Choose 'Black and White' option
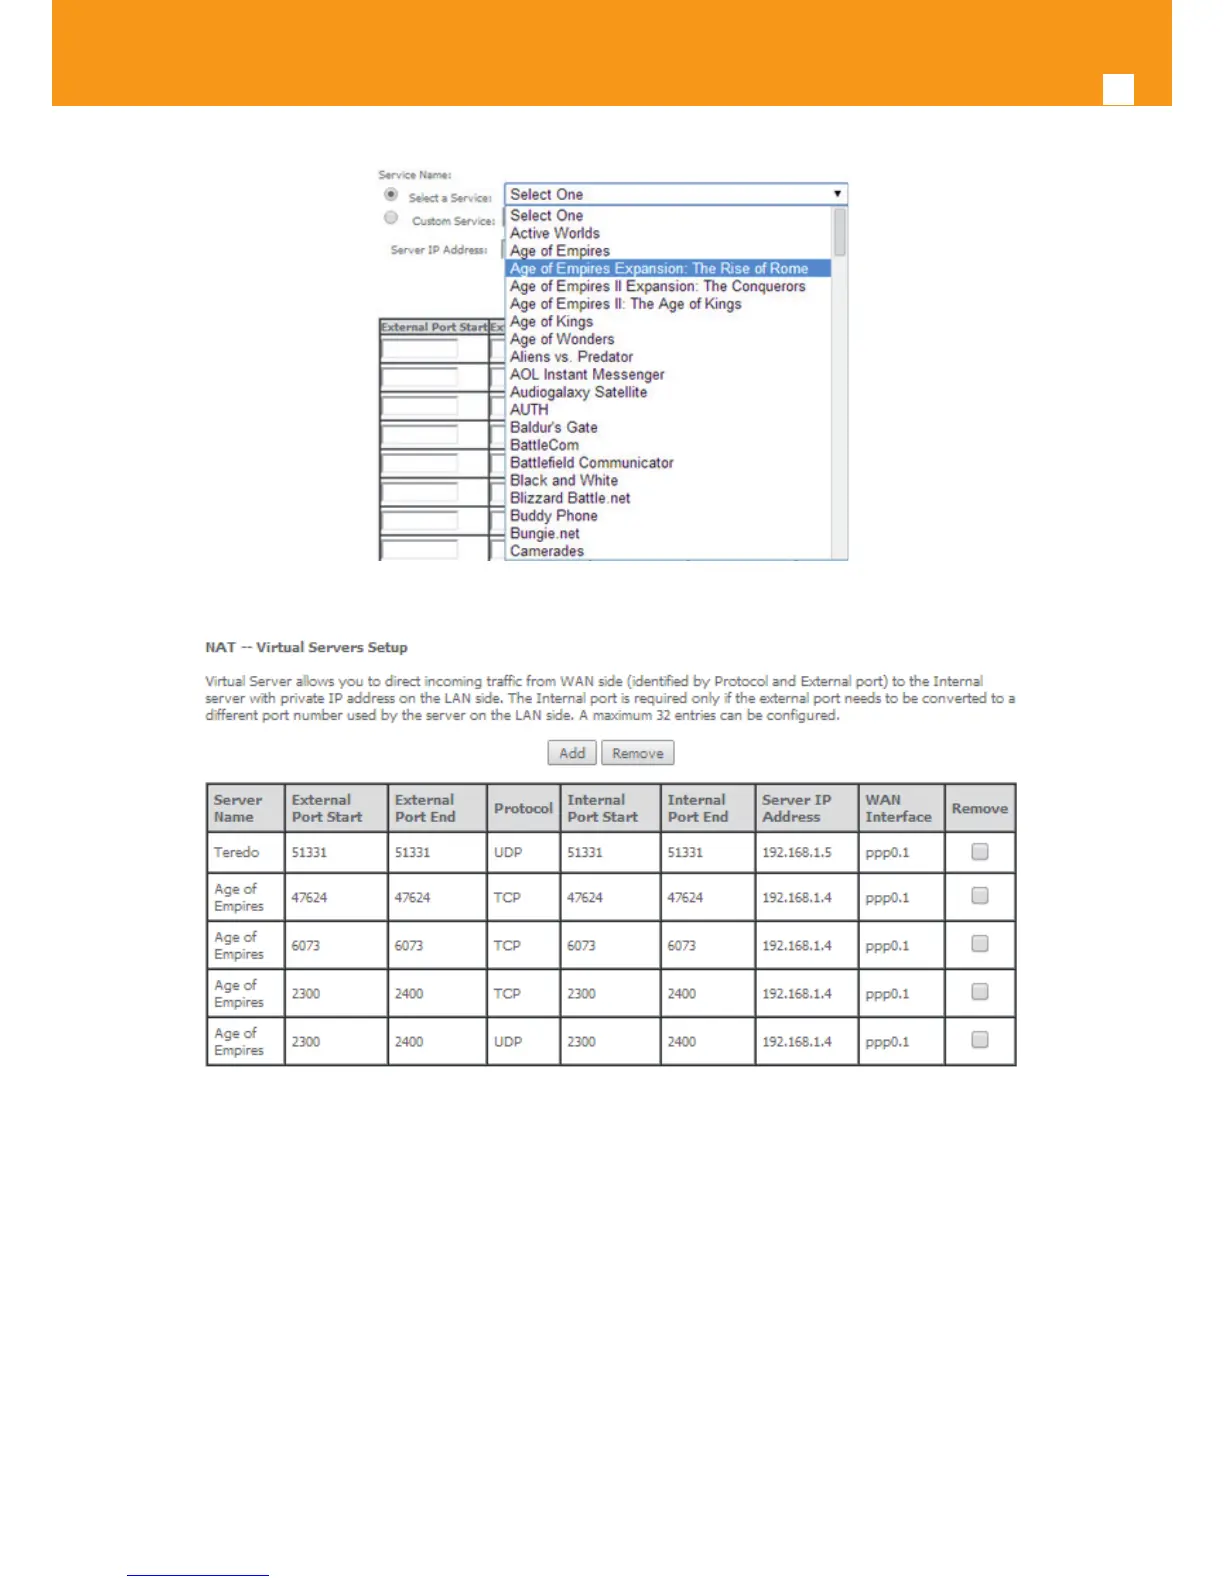The image size is (1224, 1584). (564, 480)
